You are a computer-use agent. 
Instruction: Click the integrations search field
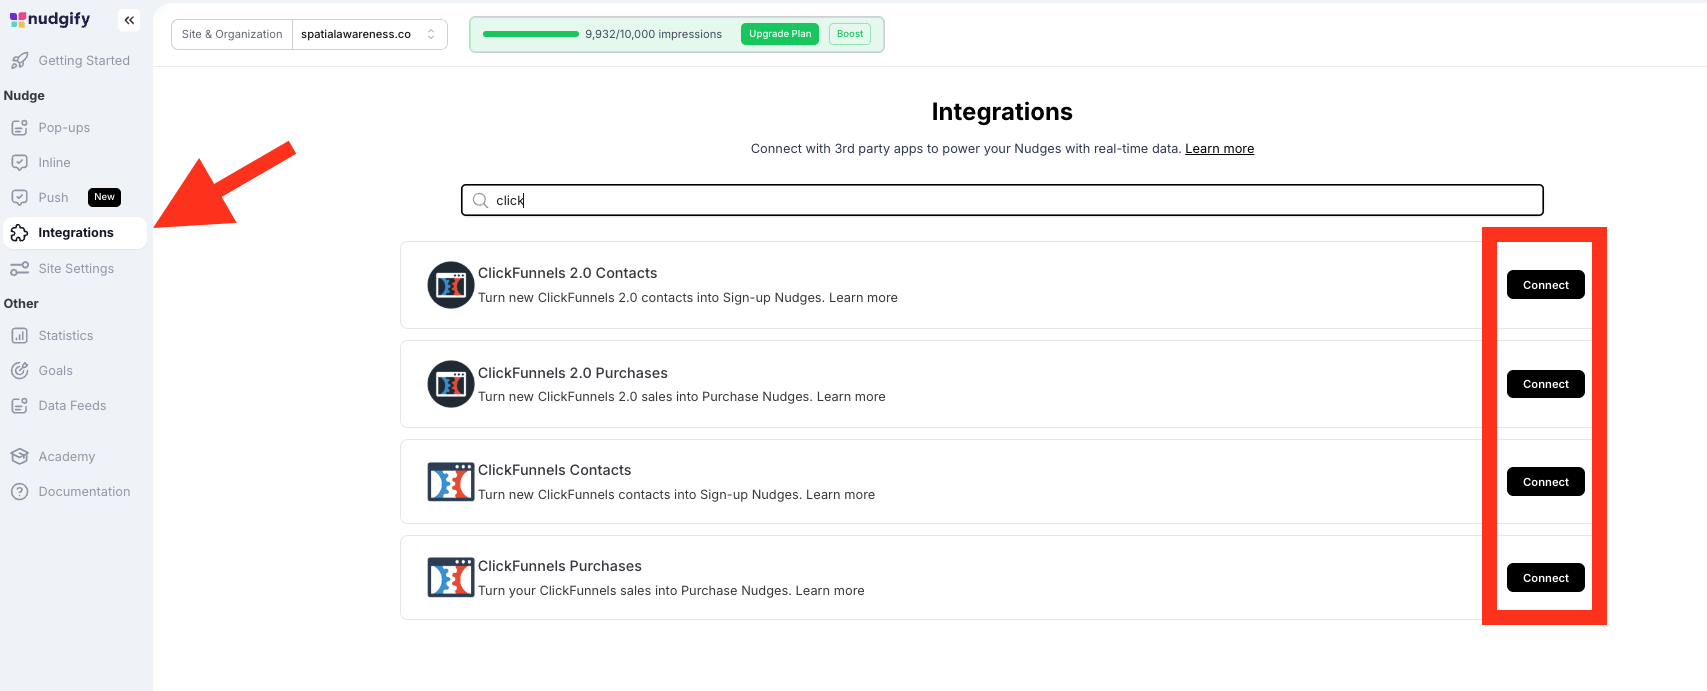point(1002,200)
